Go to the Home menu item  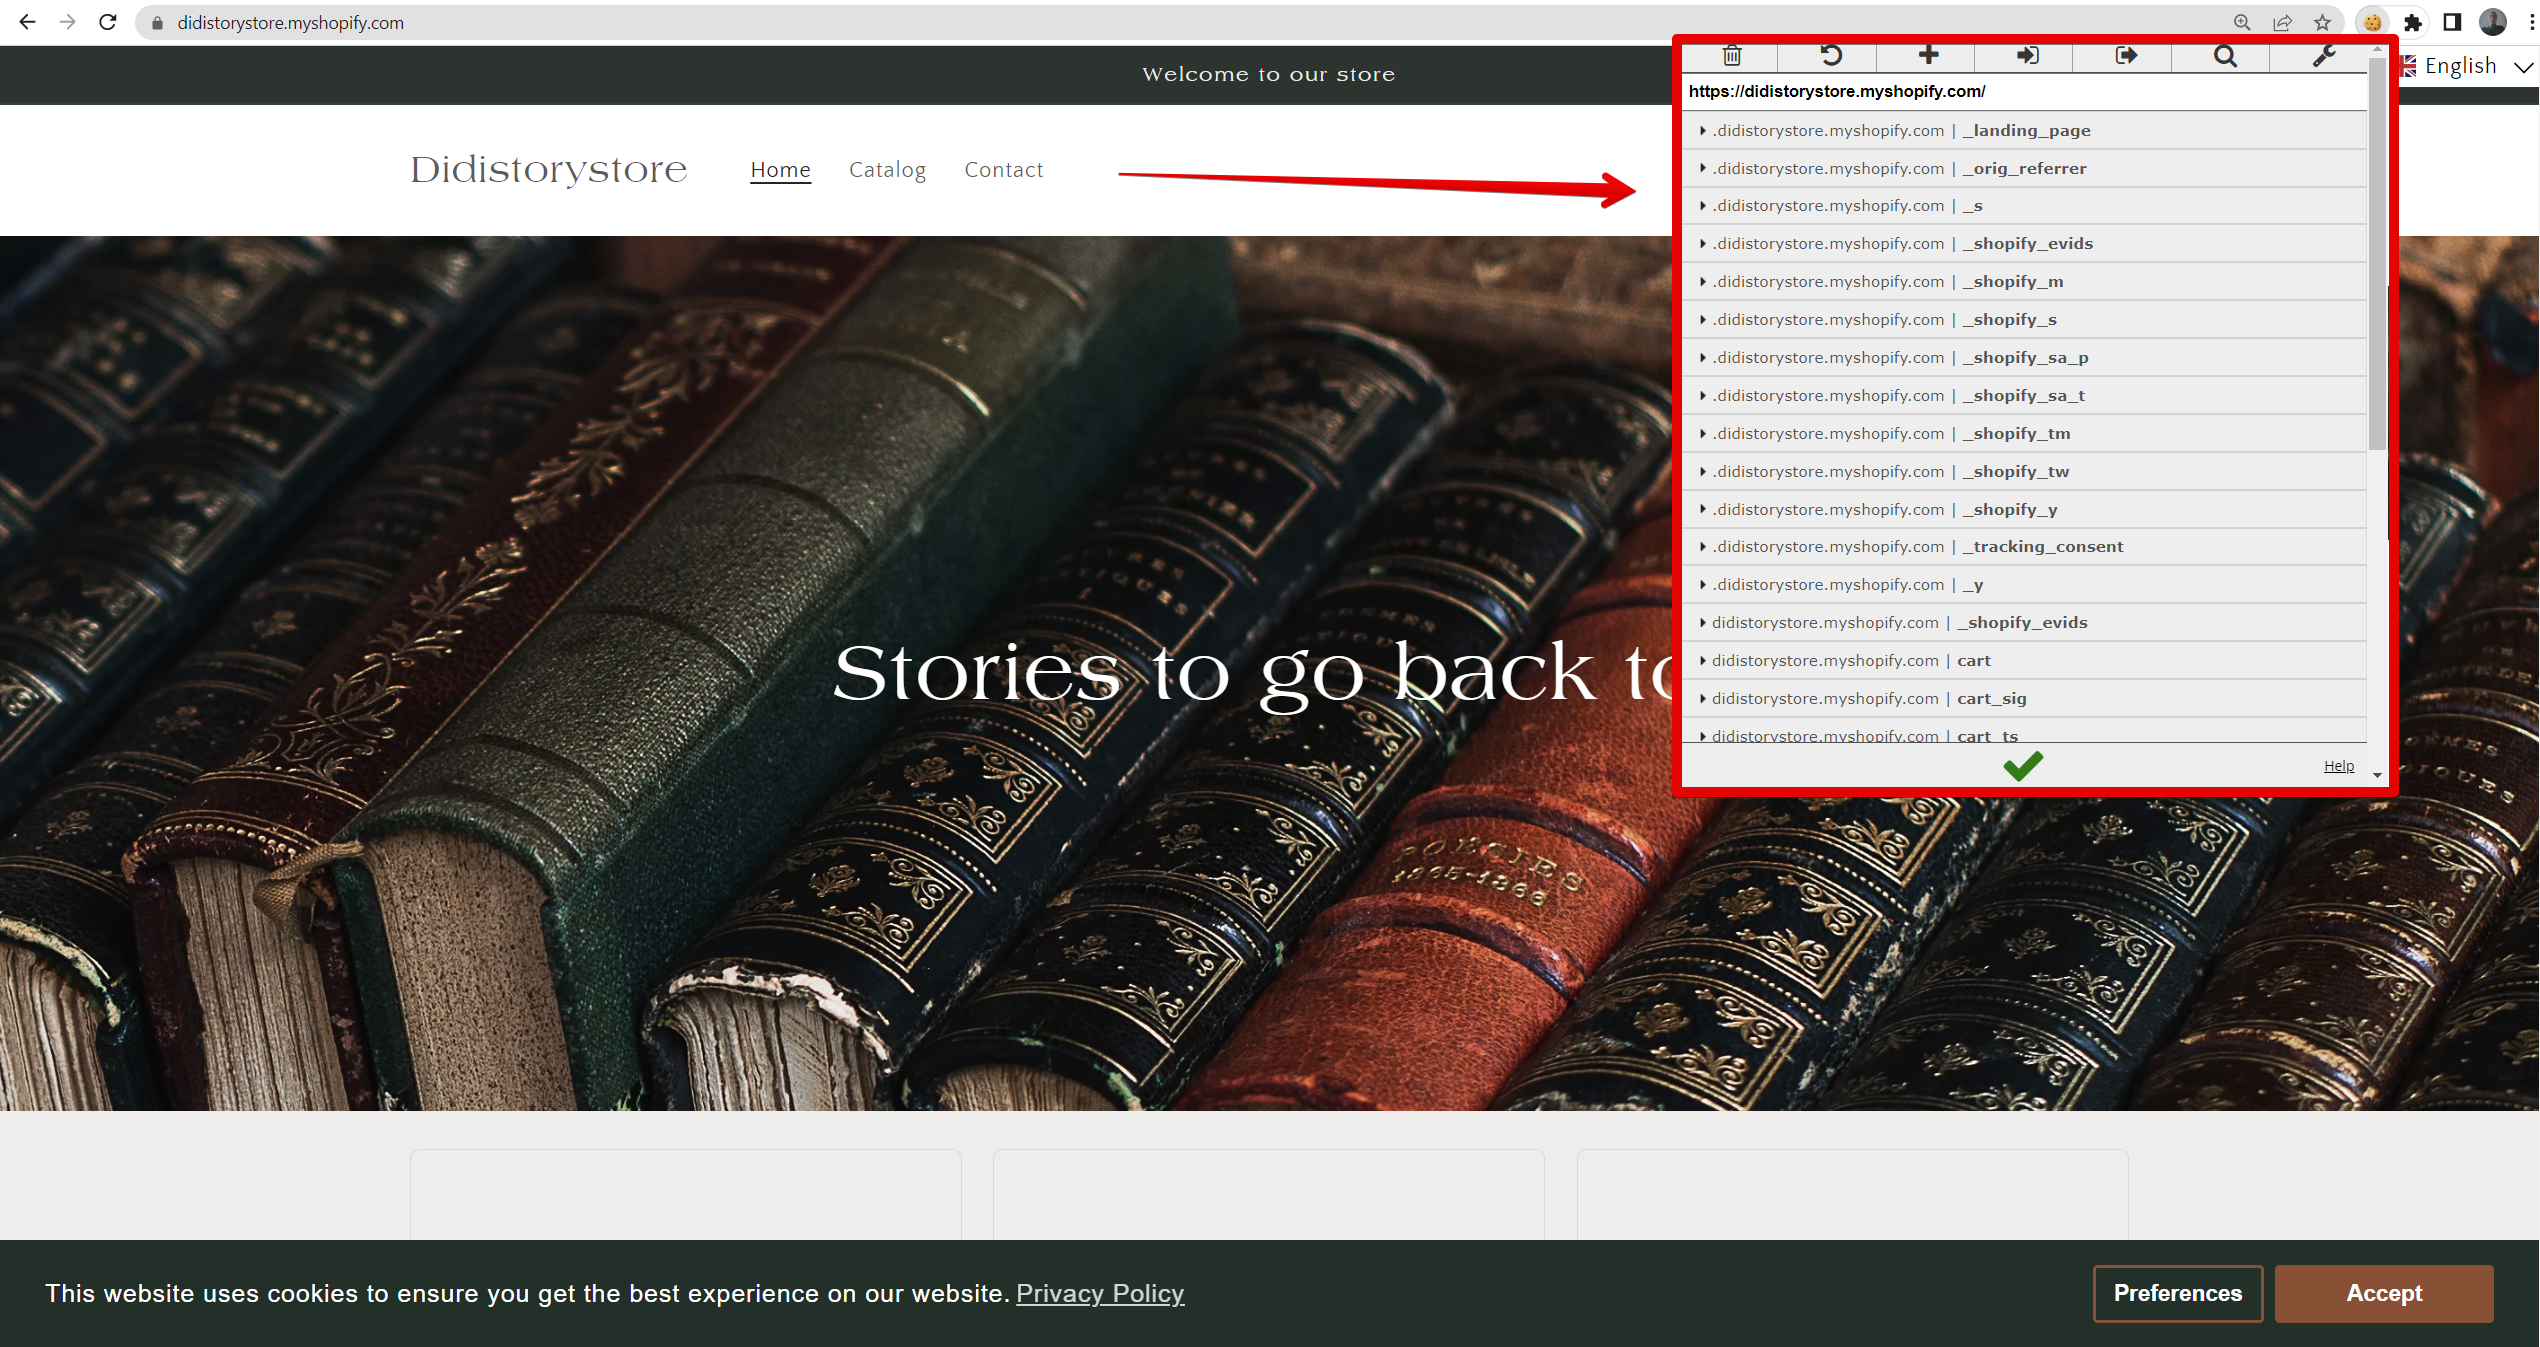click(780, 170)
